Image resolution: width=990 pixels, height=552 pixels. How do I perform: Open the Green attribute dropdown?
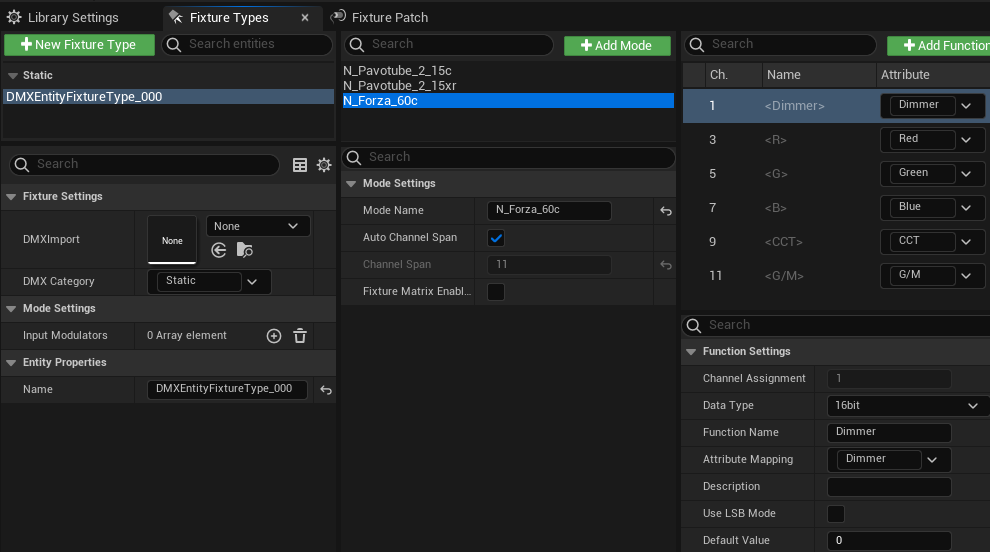933,174
